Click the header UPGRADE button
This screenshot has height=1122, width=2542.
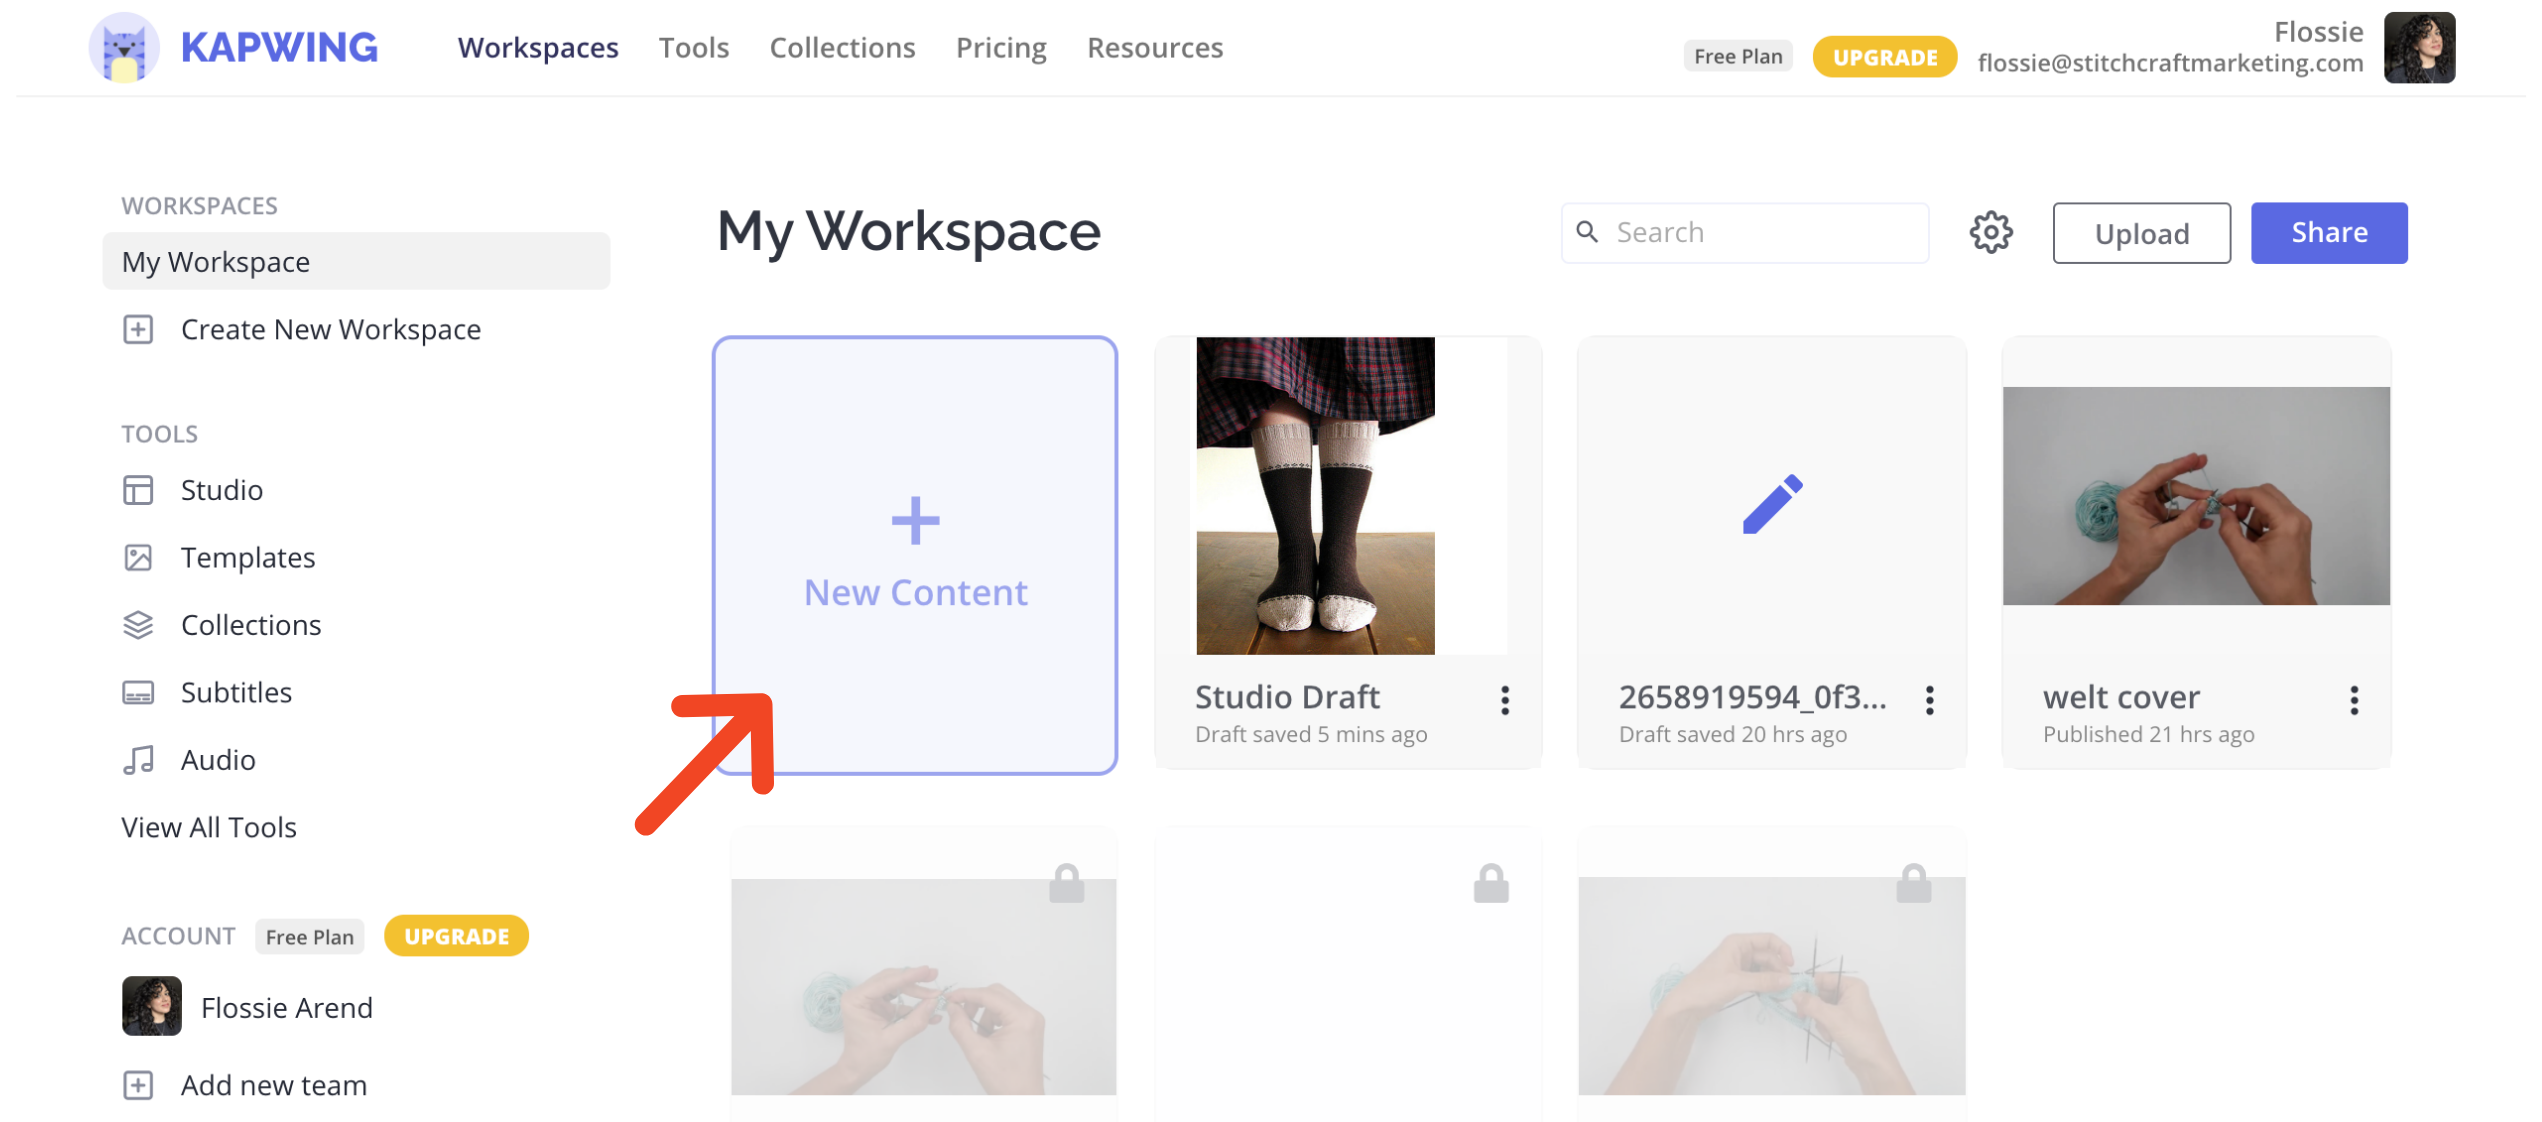1884,57
